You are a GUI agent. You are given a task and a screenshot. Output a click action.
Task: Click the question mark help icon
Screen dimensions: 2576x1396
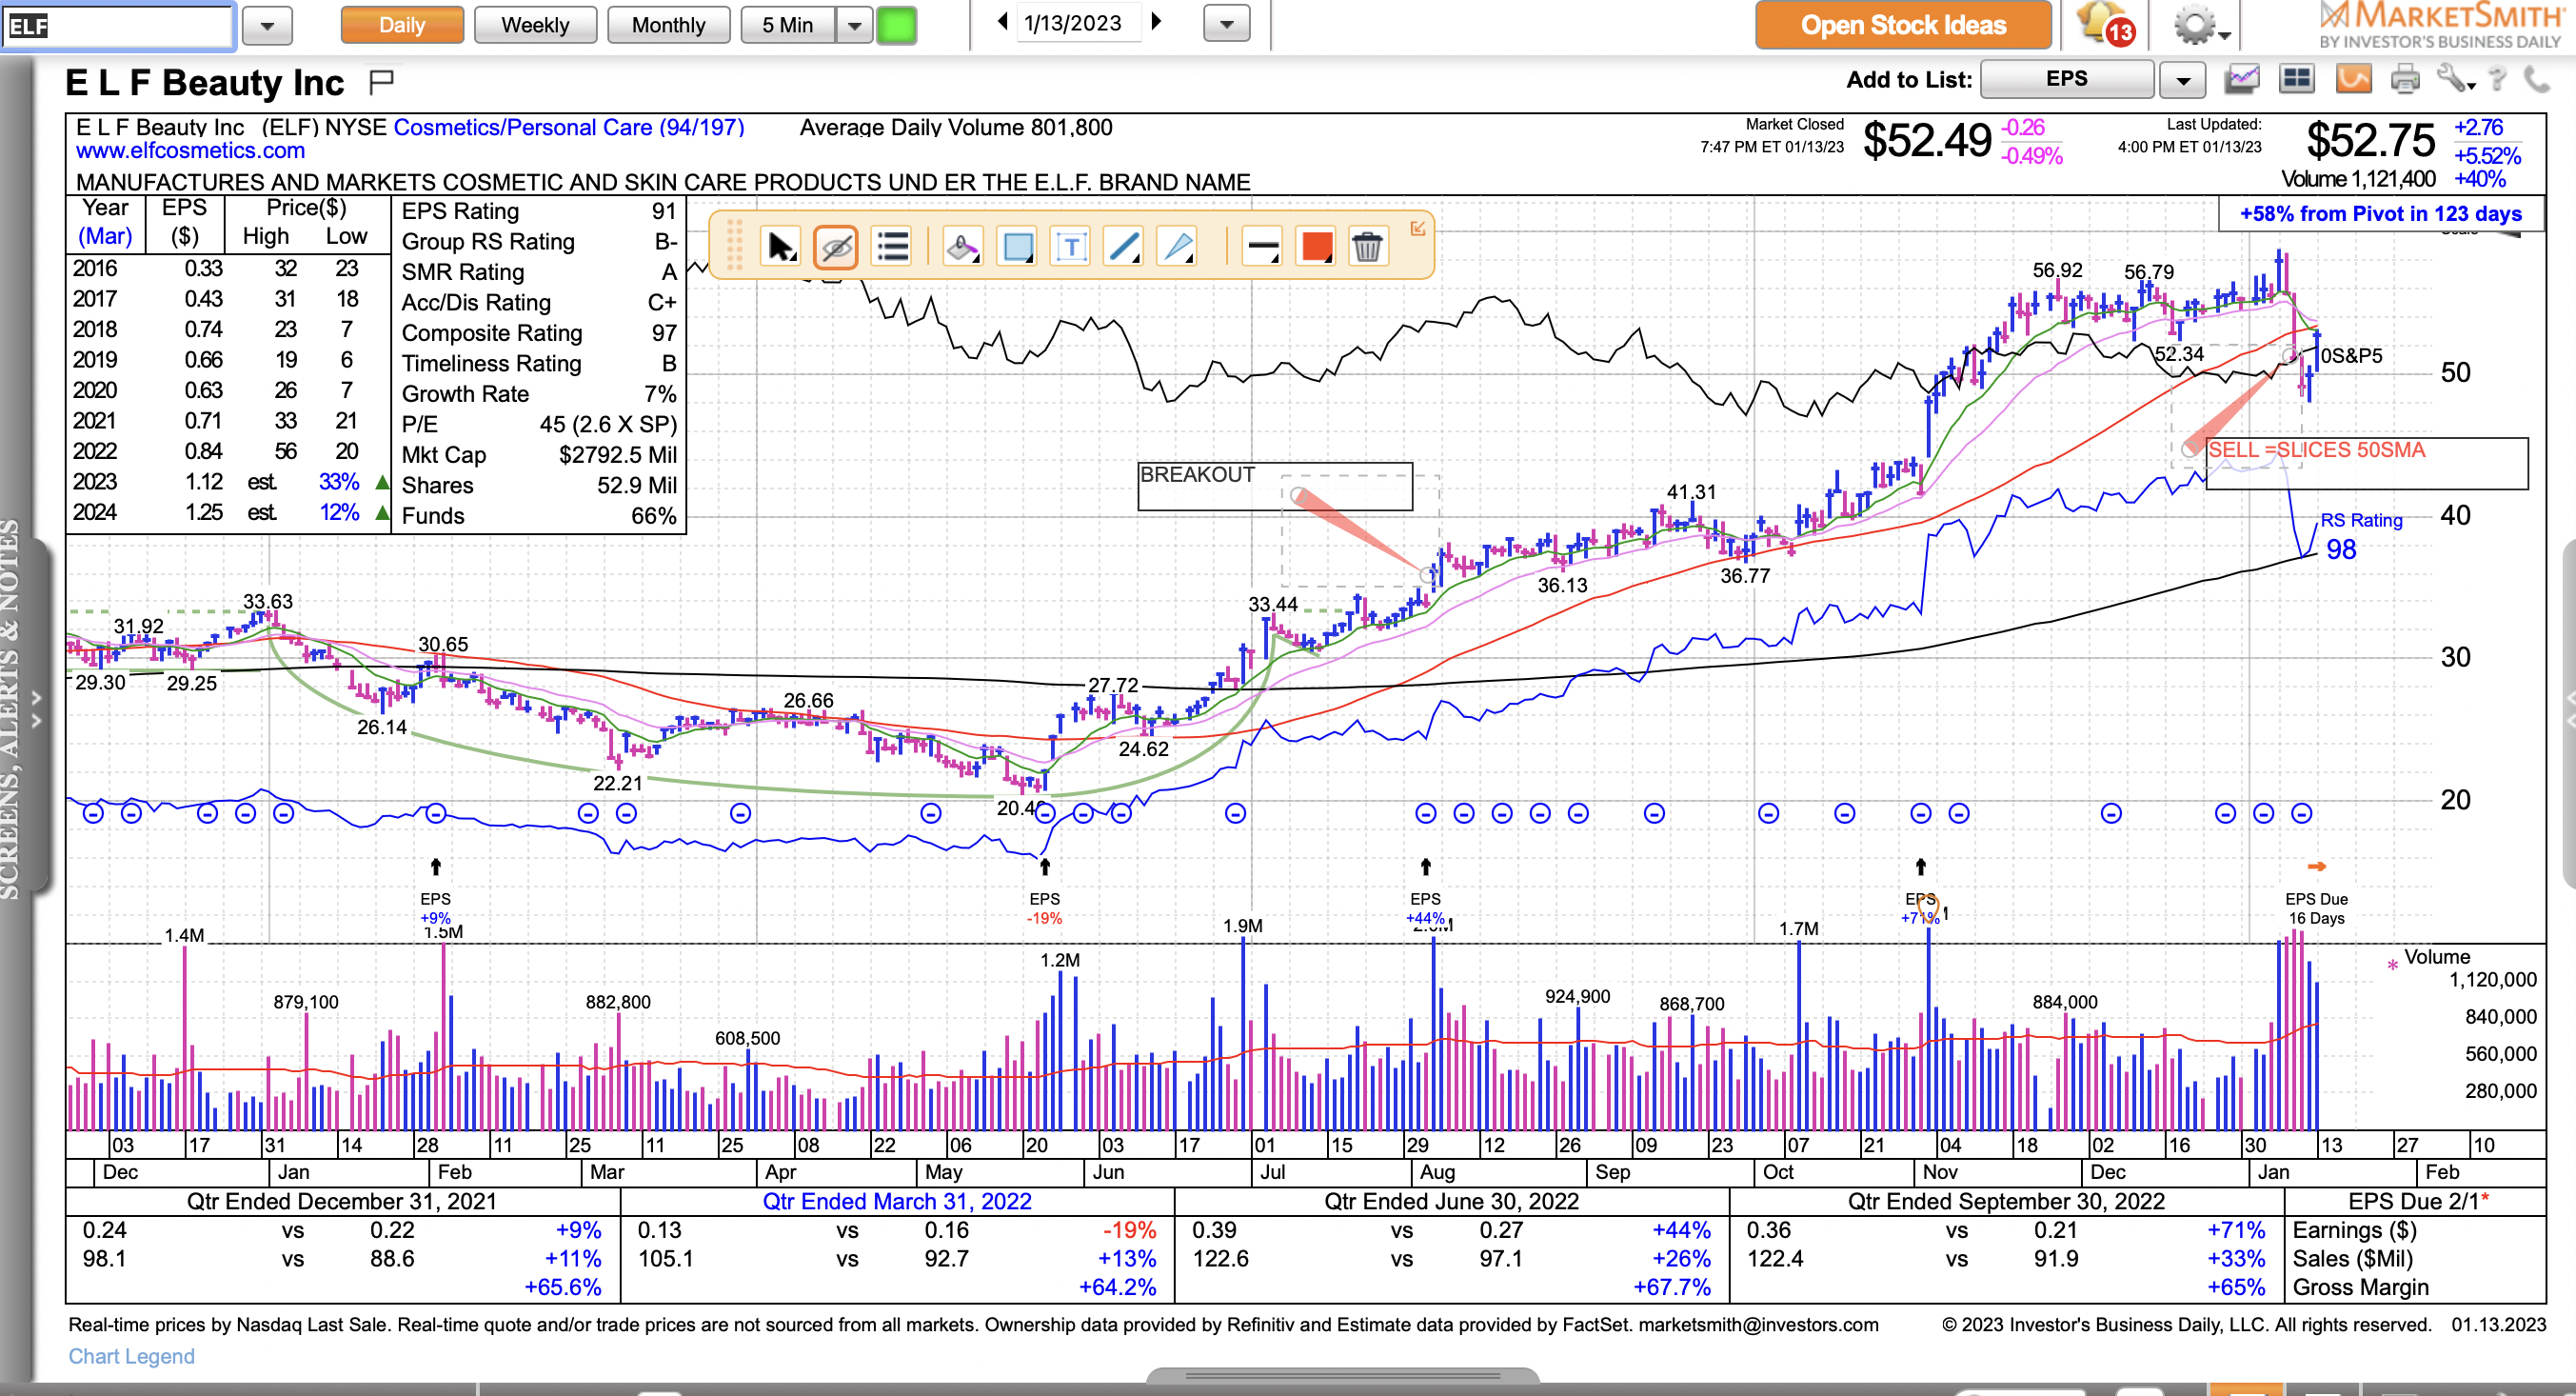click(2498, 79)
